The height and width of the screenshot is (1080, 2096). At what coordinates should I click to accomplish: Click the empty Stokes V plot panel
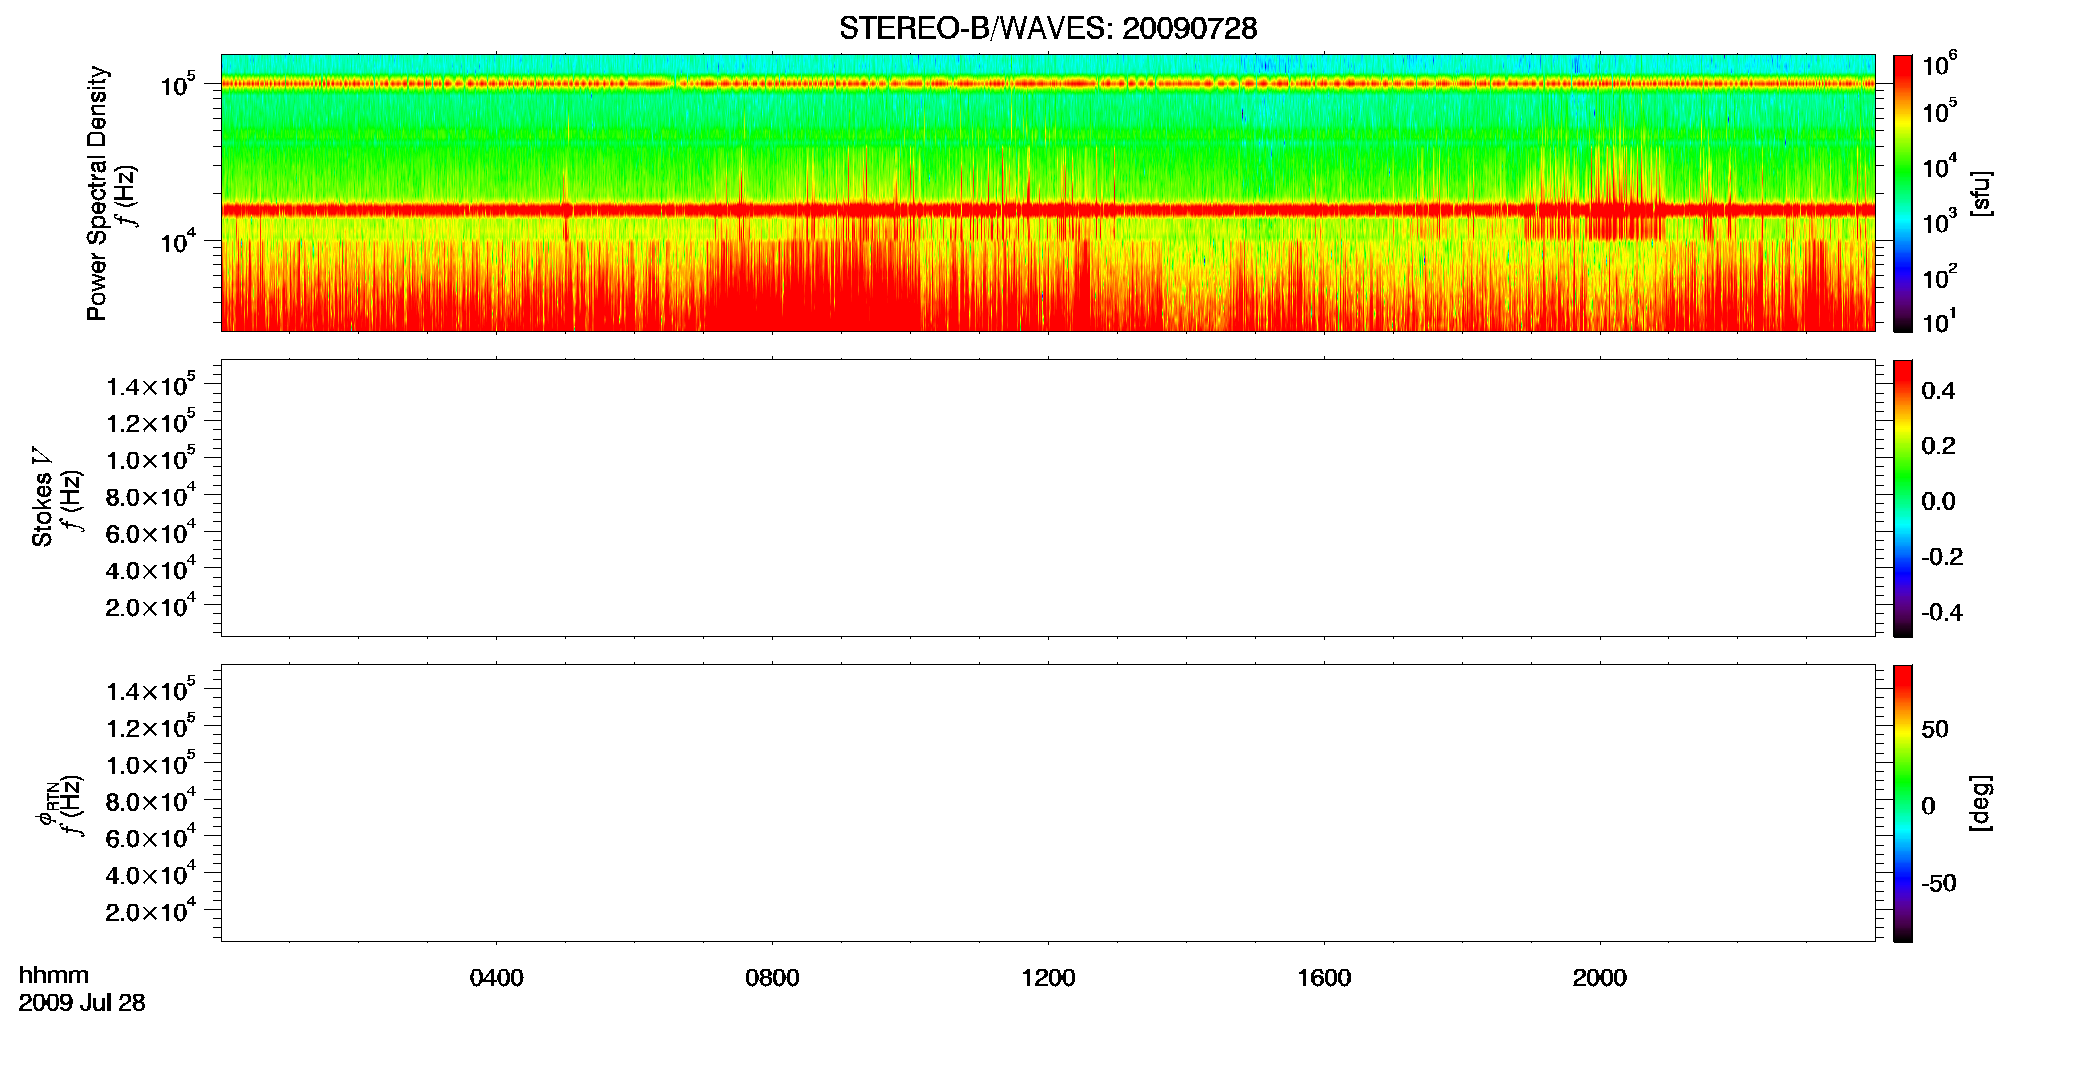(1048, 498)
